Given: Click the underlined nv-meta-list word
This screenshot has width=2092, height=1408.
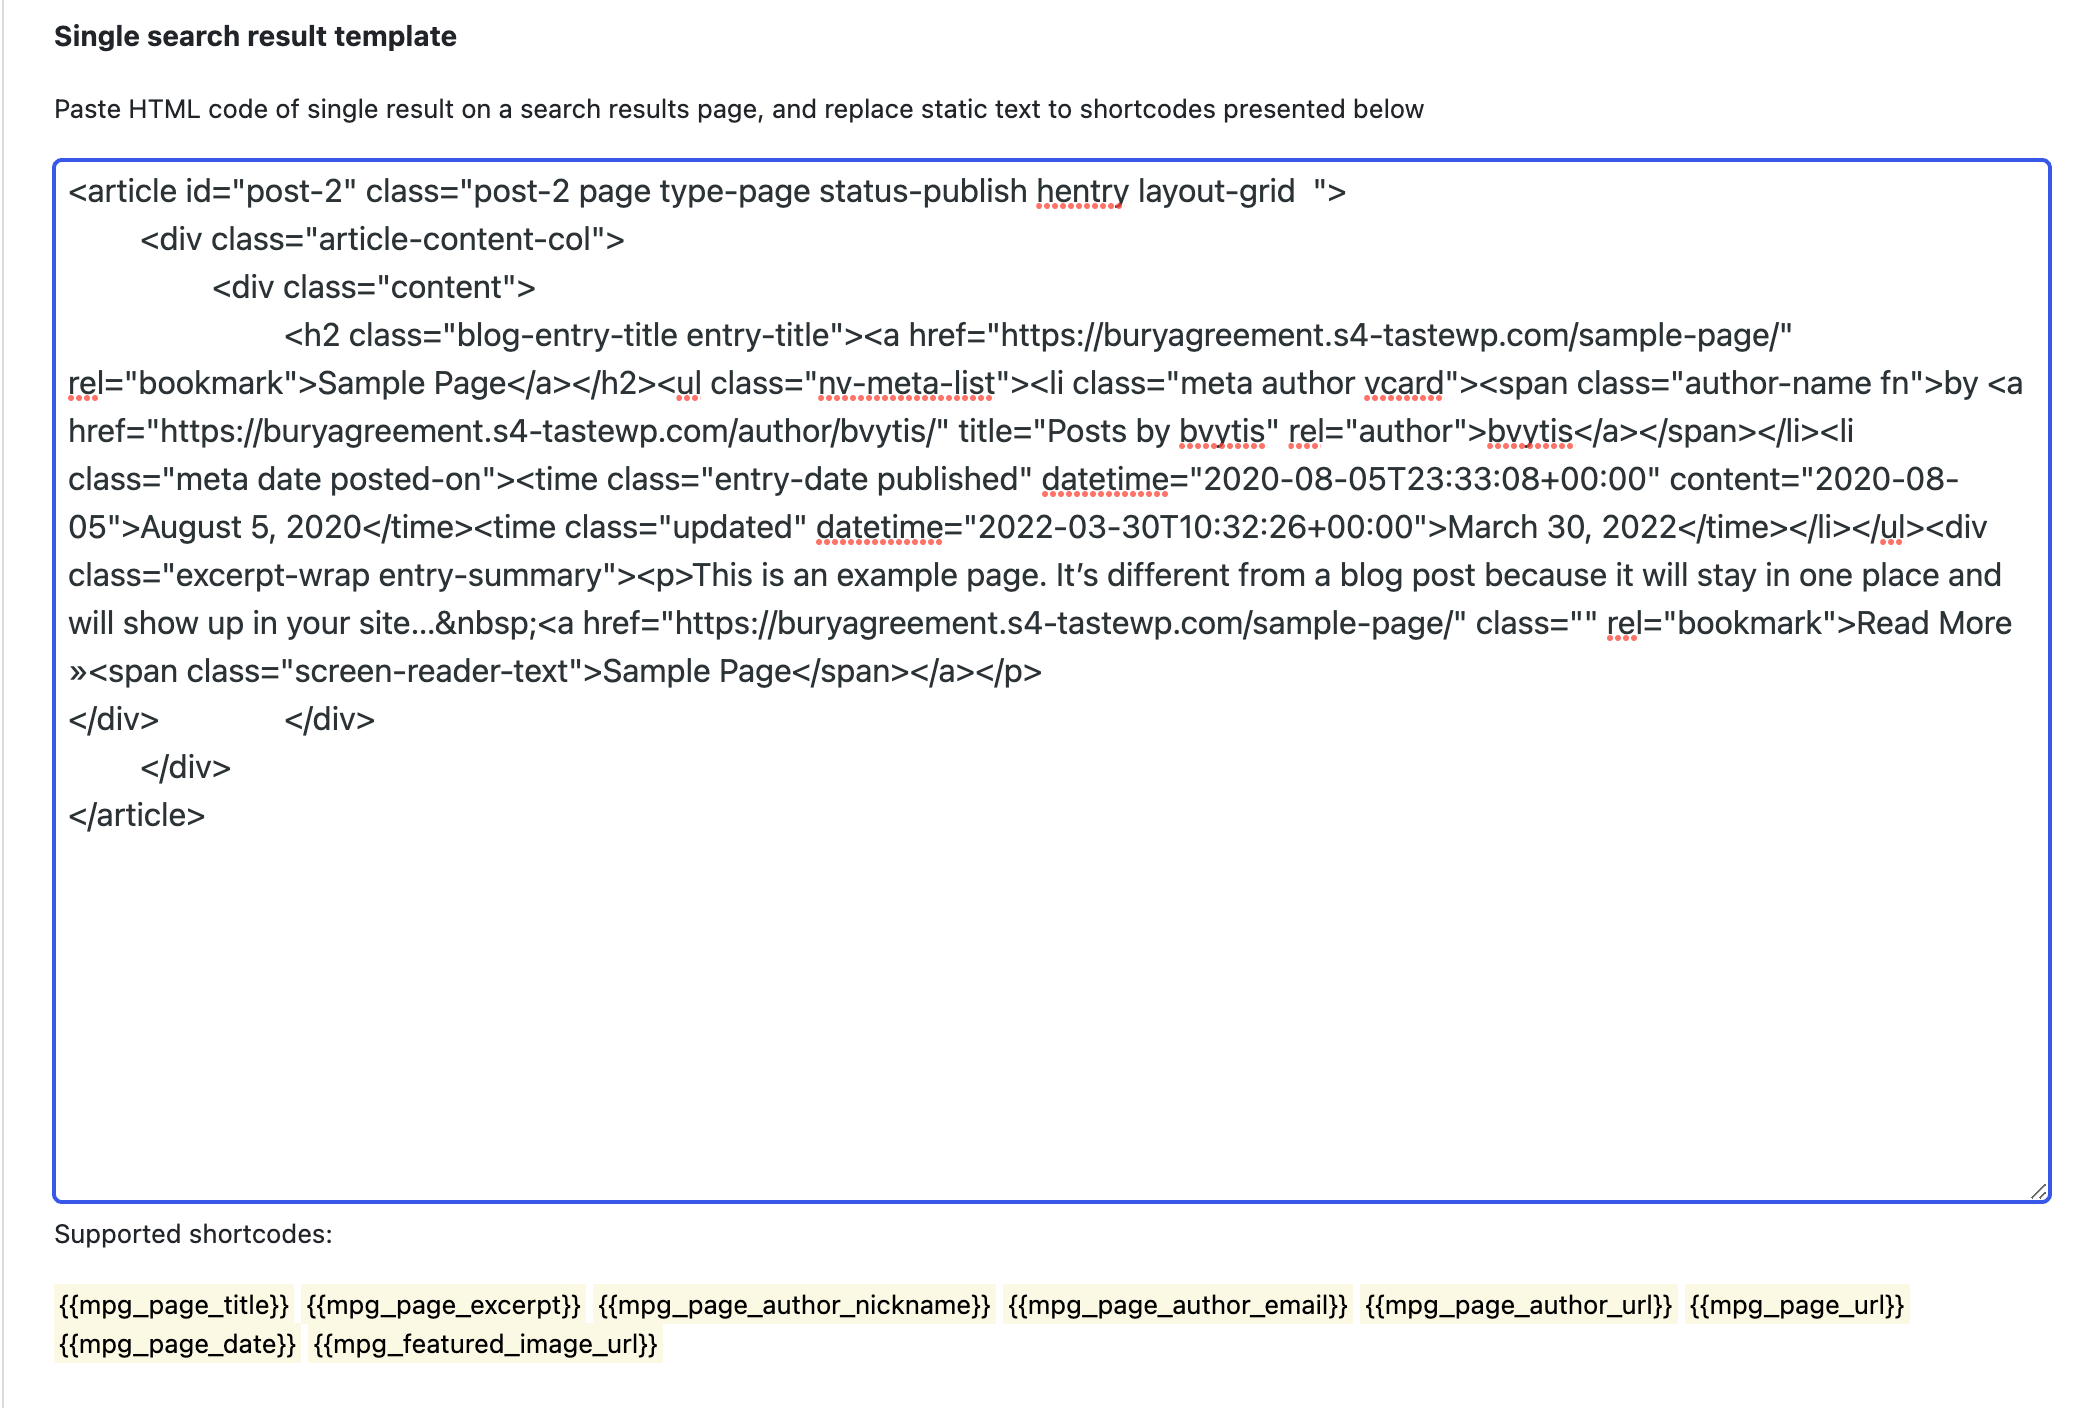Looking at the screenshot, I should pos(906,383).
